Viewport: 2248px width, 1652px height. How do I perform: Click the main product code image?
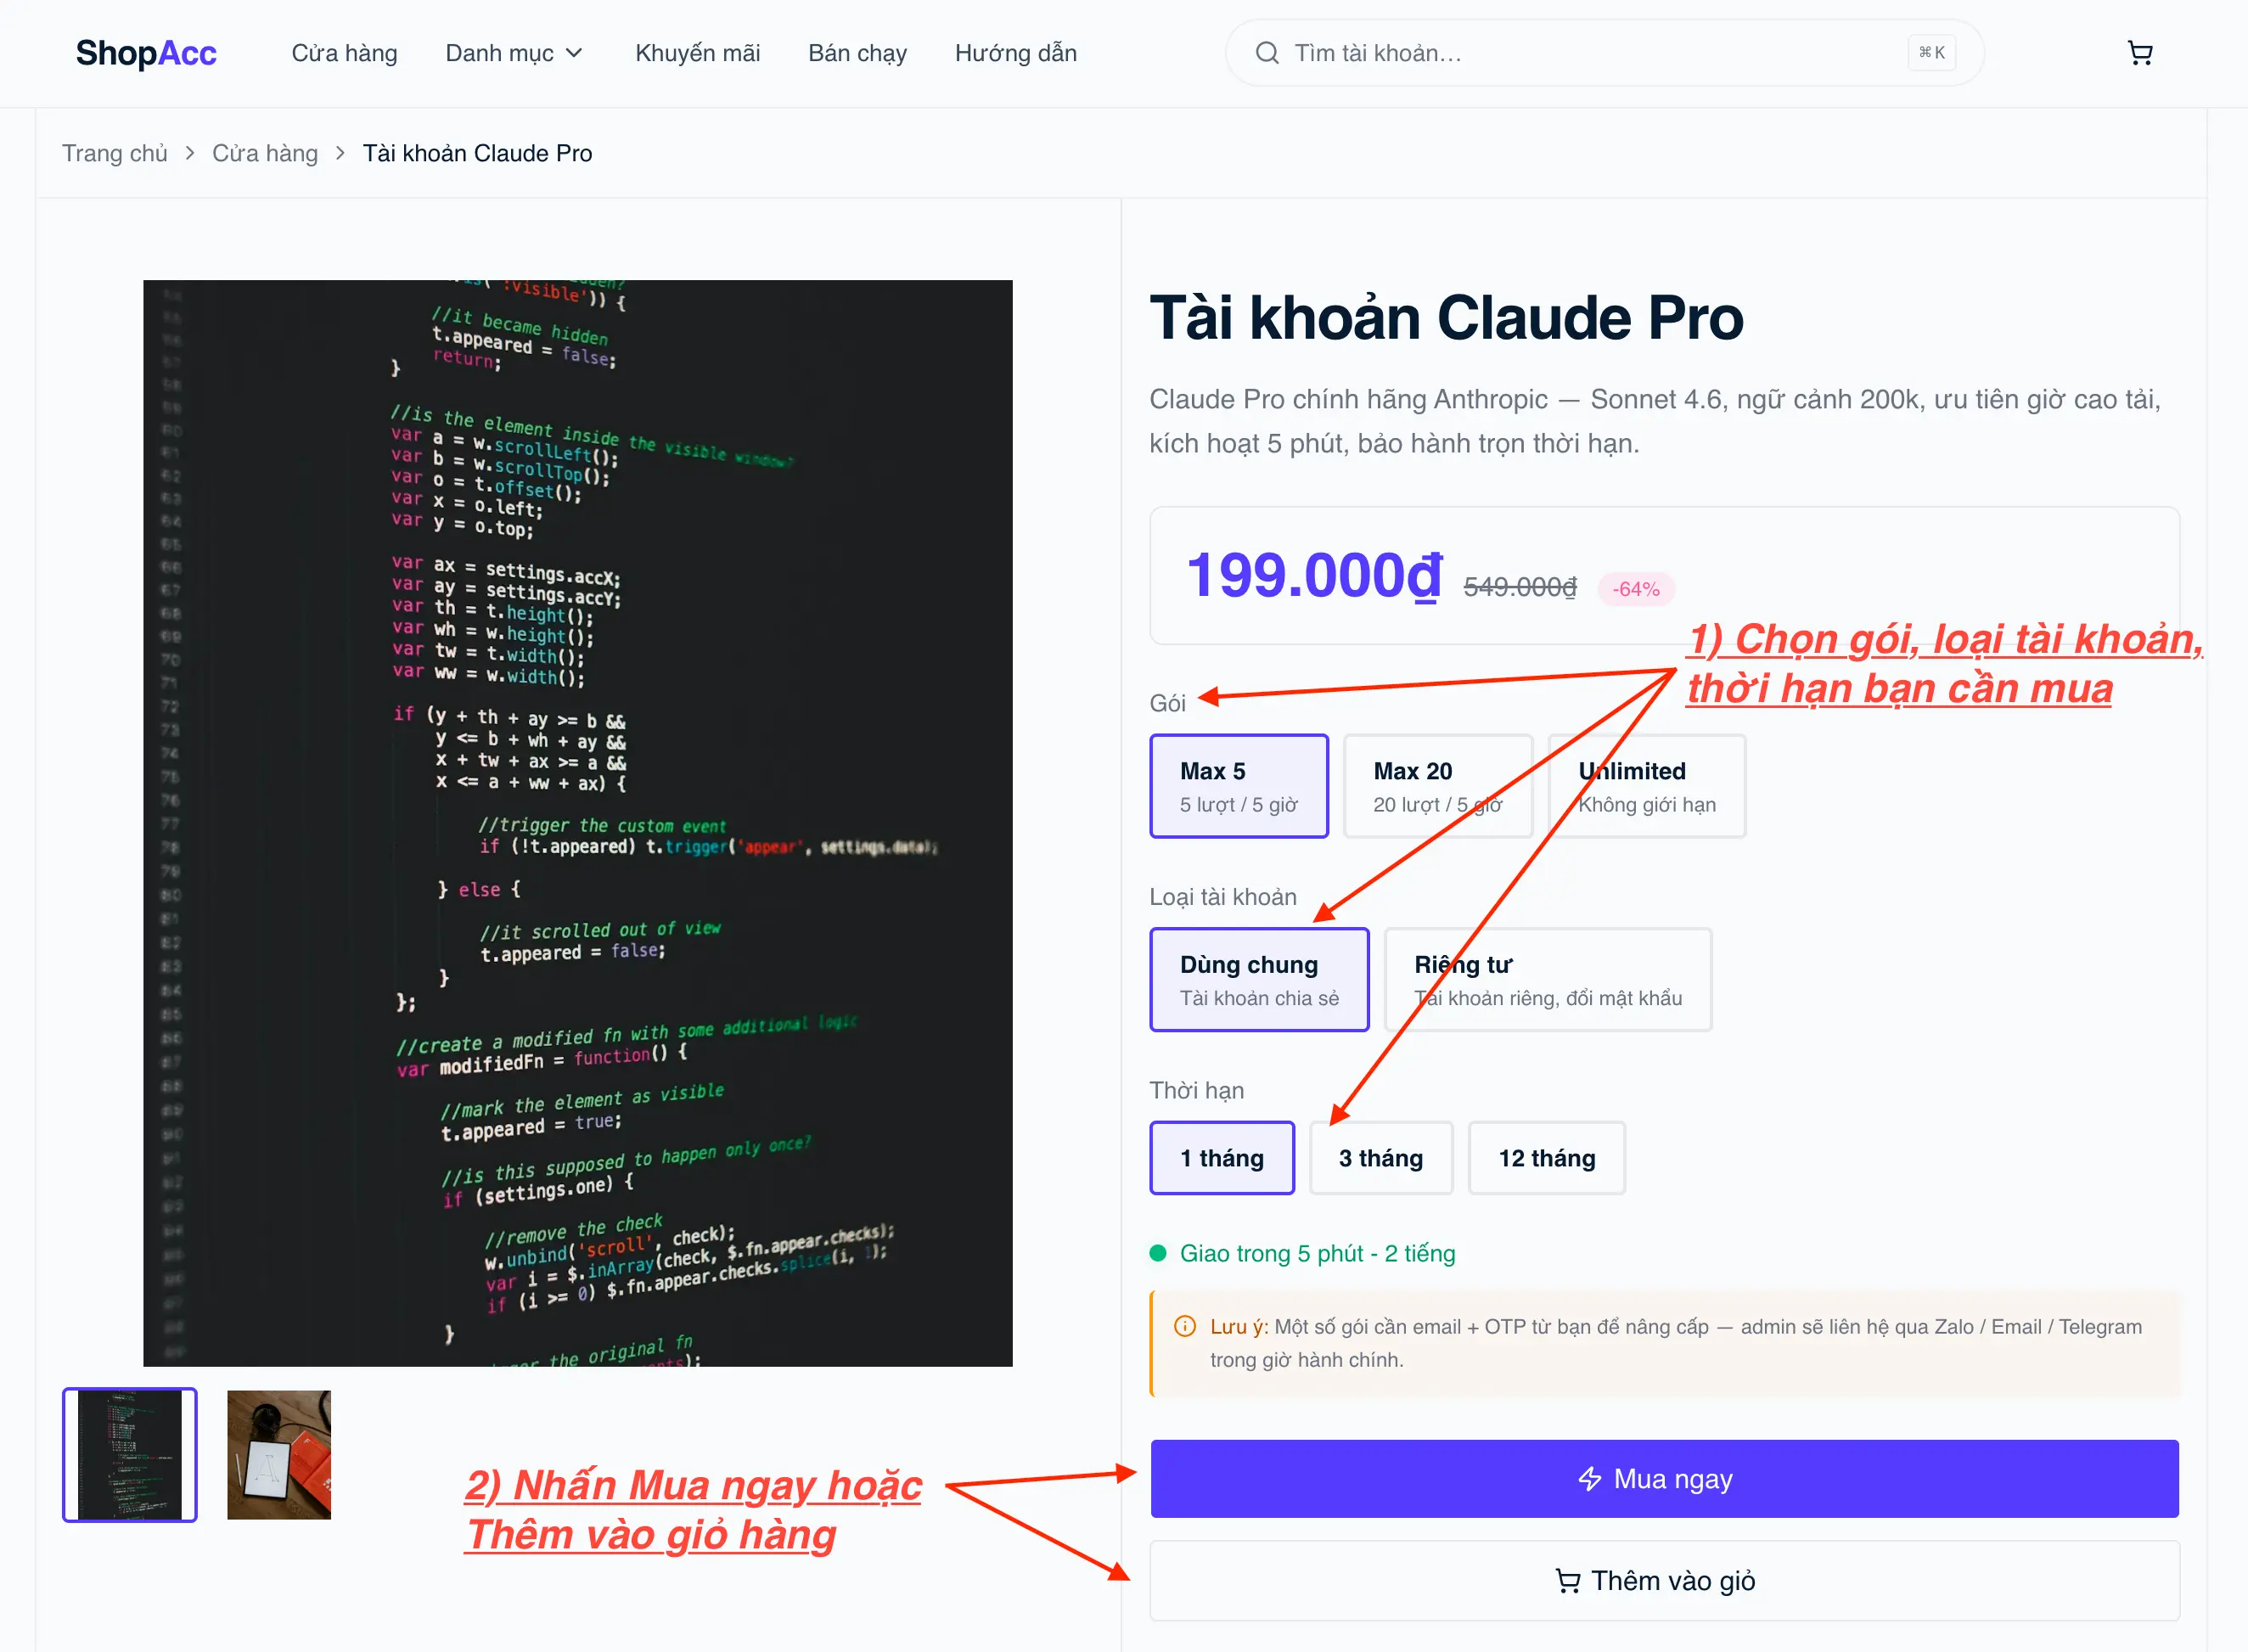[578, 823]
